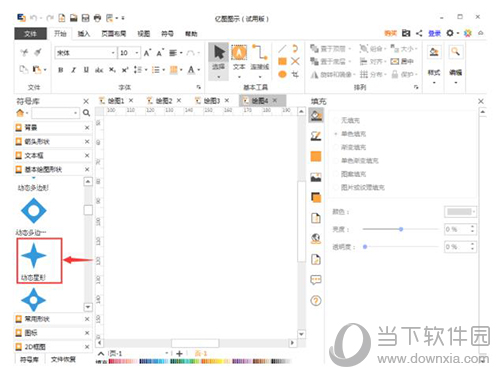This screenshot has height=377, width=500.
Task: Switch to the Page Layout (页面布局) tab
Action: click(x=114, y=33)
